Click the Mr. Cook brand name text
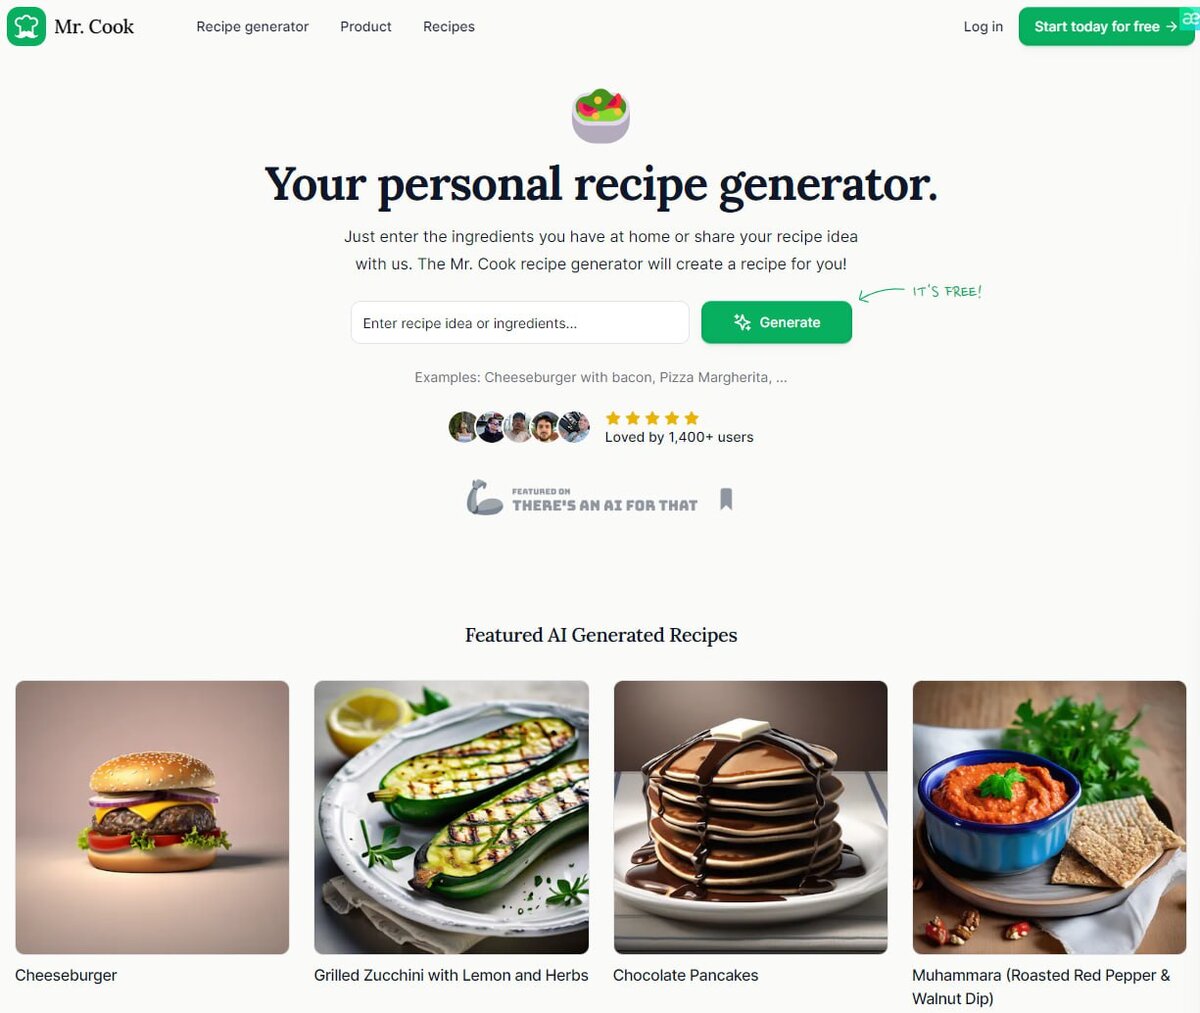This screenshot has width=1200, height=1013. click(x=94, y=27)
